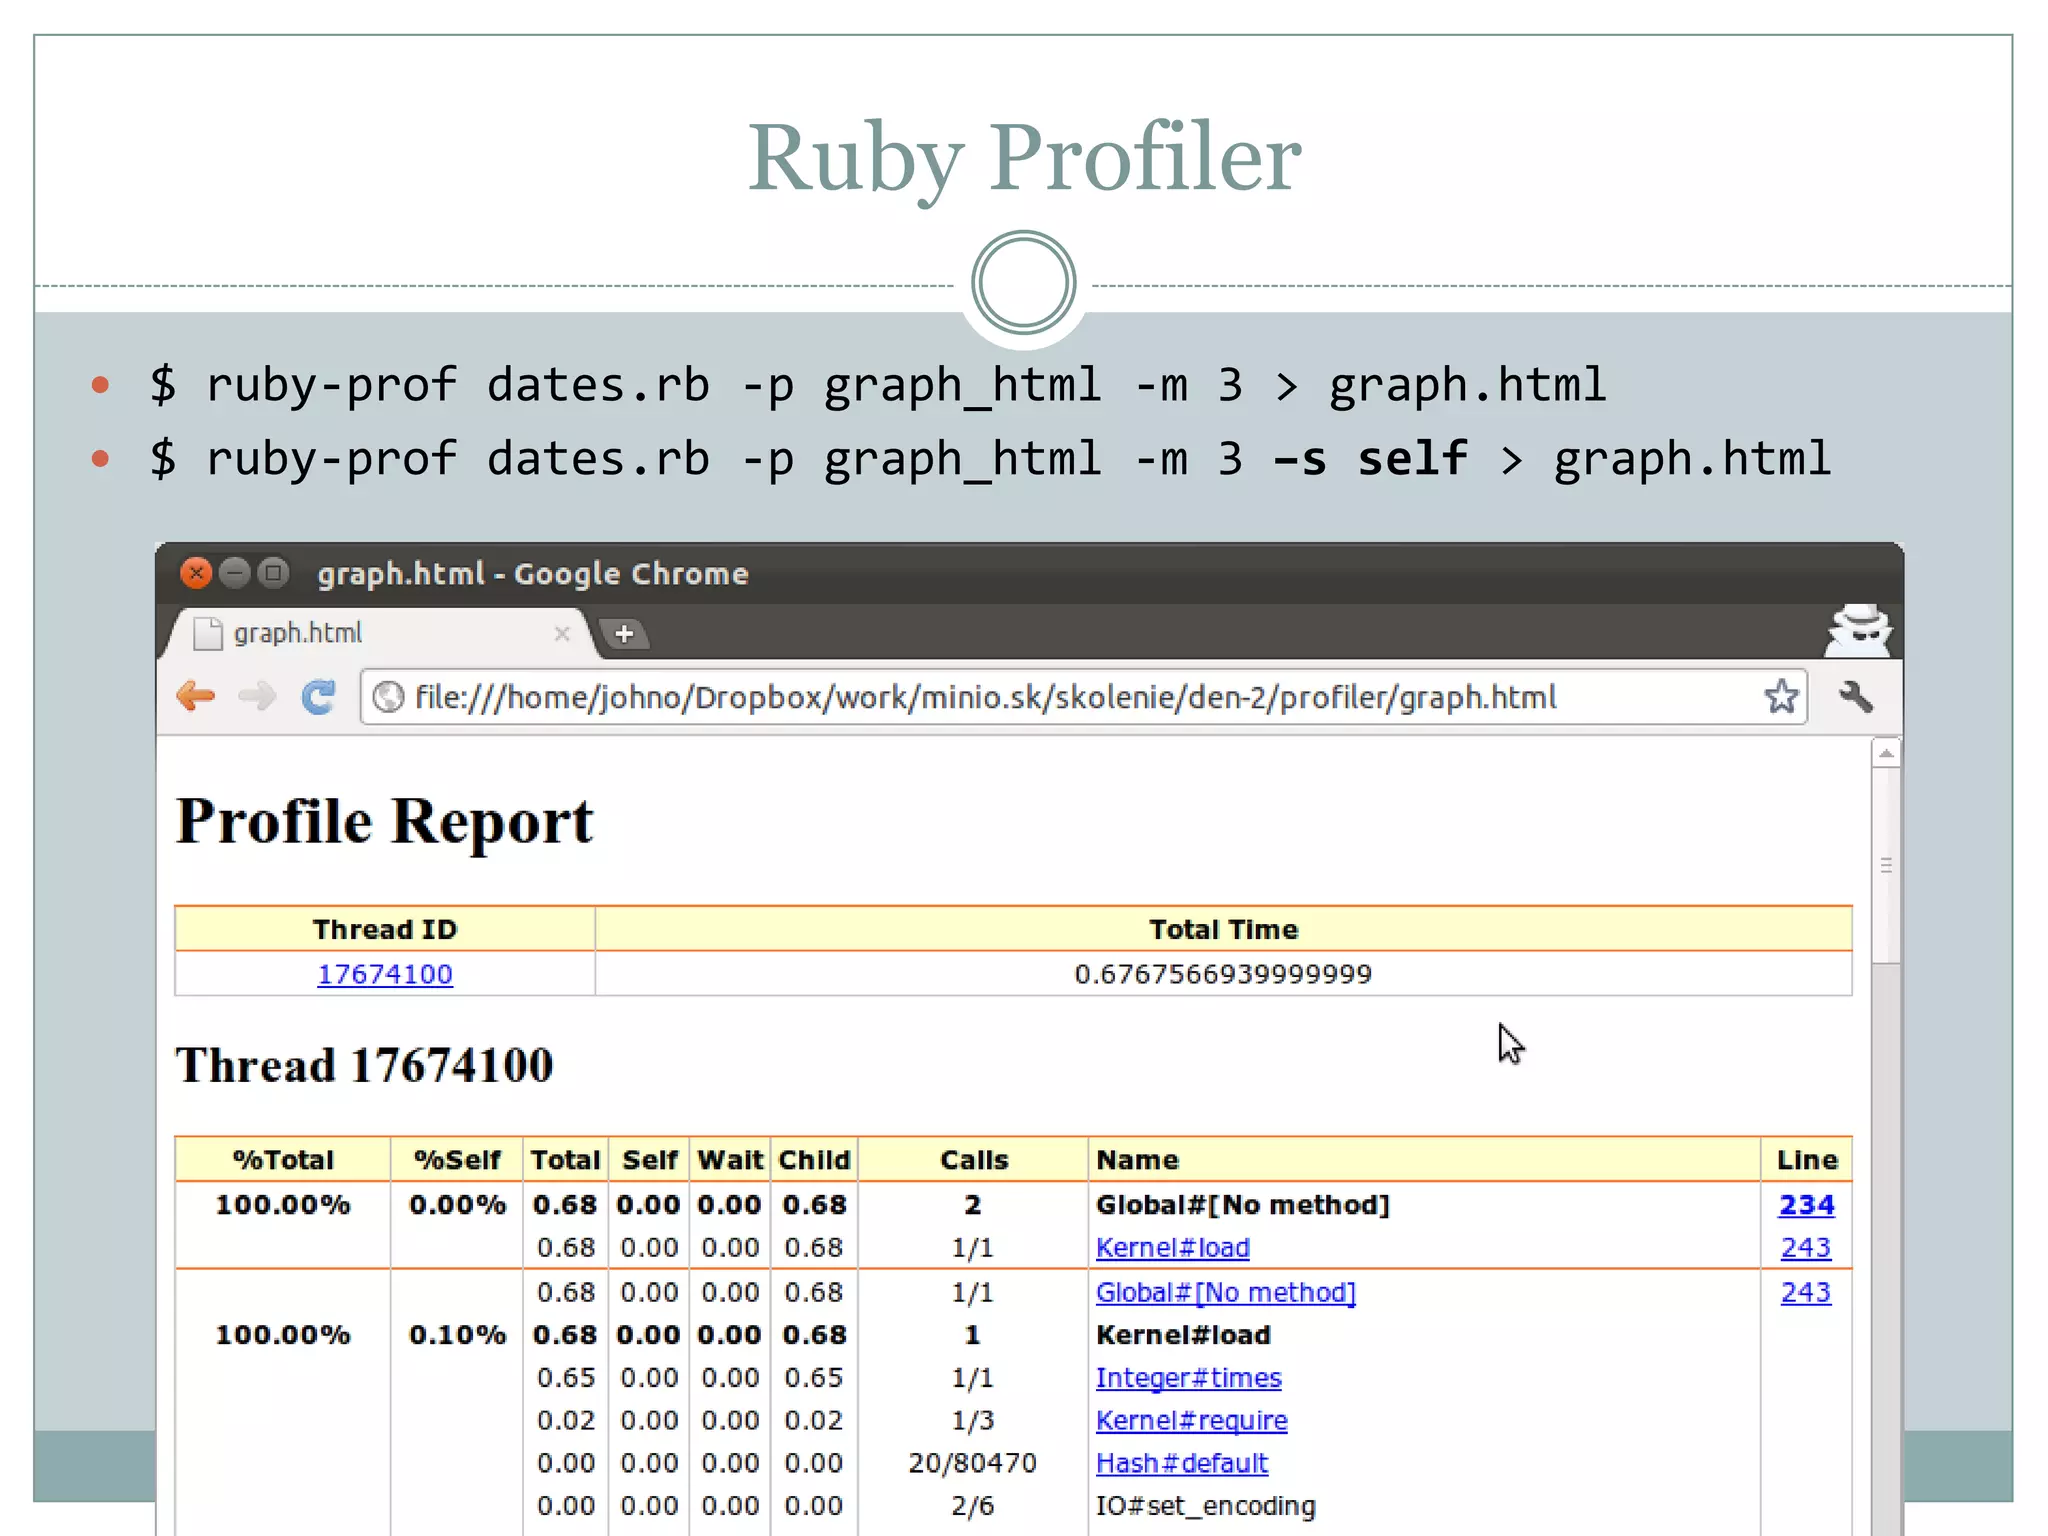
Task: Click the window title graph.html - Google Chrome
Action: click(533, 574)
